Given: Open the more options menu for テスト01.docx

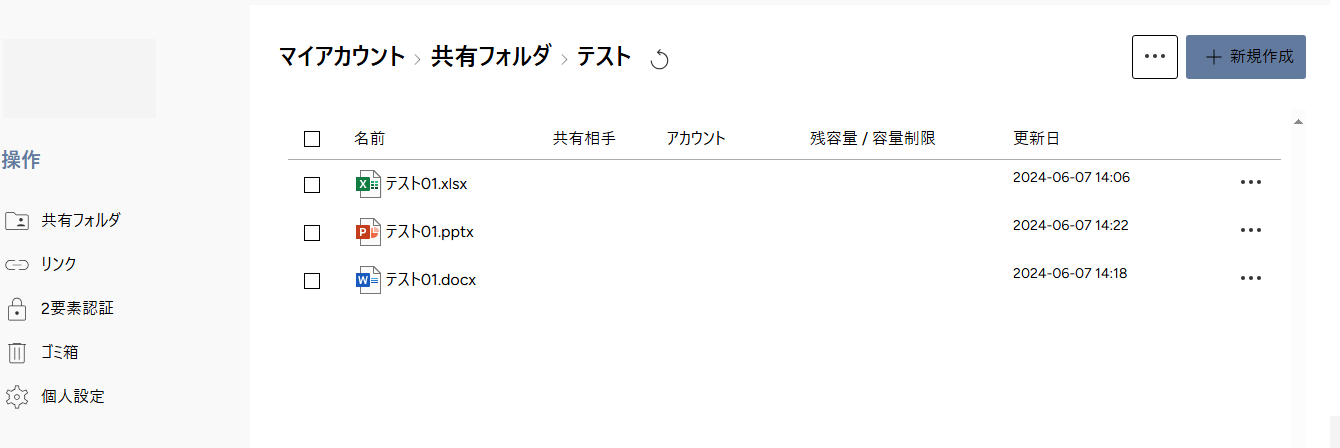Looking at the screenshot, I should tap(1250, 278).
